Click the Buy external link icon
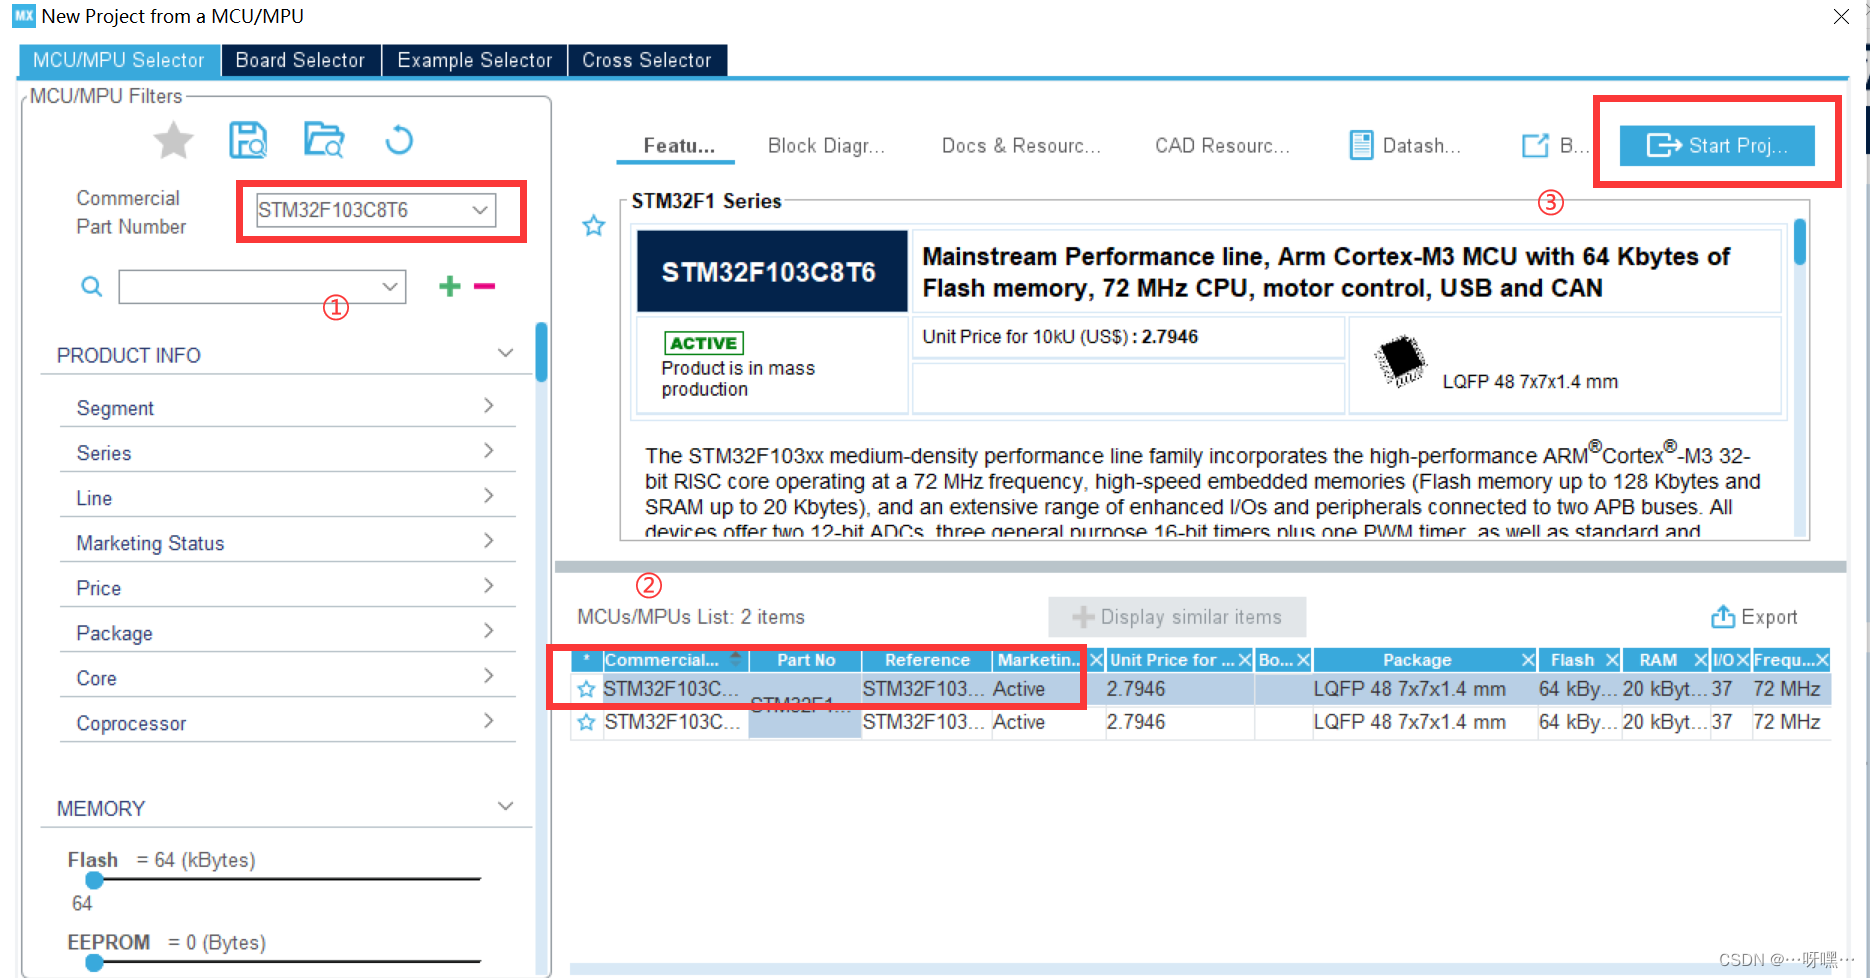The width and height of the screenshot is (1870, 978). click(x=1535, y=145)
